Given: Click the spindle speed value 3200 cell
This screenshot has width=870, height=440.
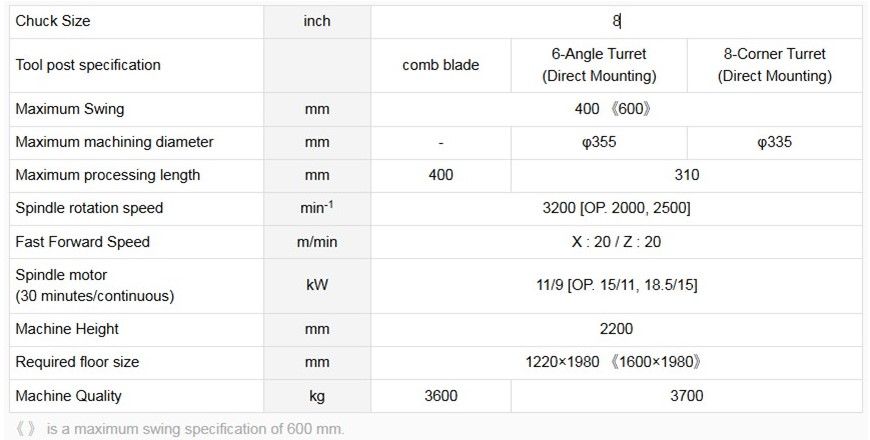Looking at the screenshot, I should point(613,208).
